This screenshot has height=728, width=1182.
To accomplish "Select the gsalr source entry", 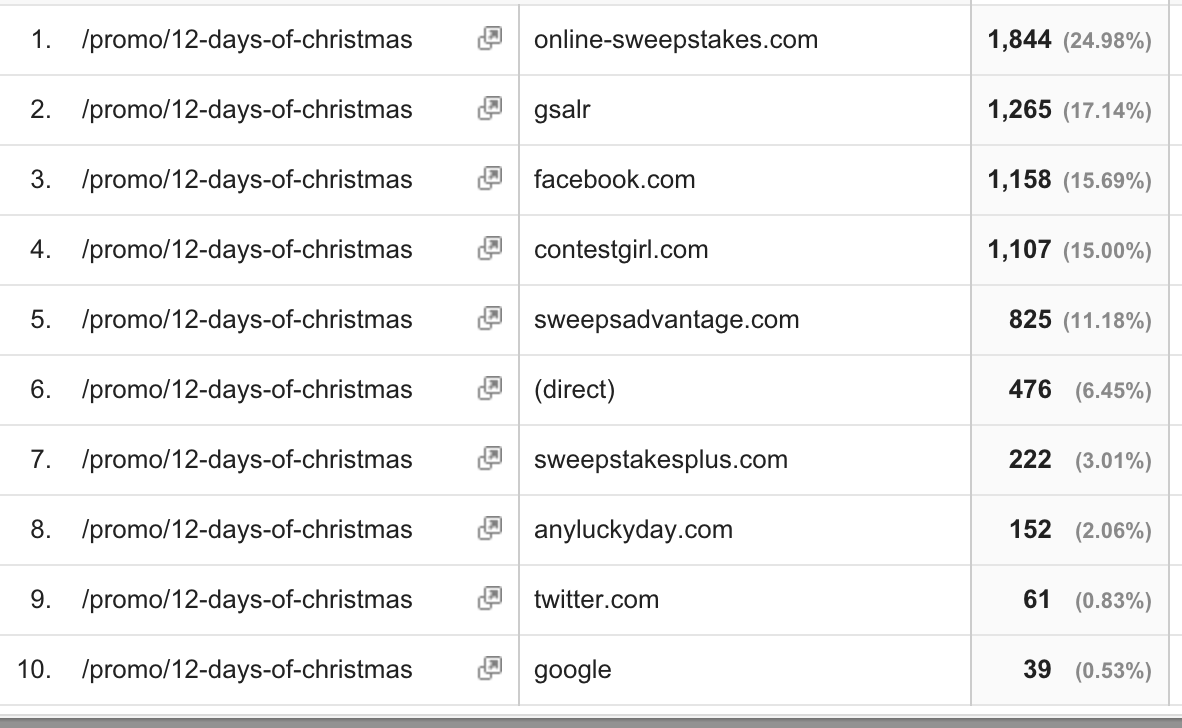I will click(562, 110).
